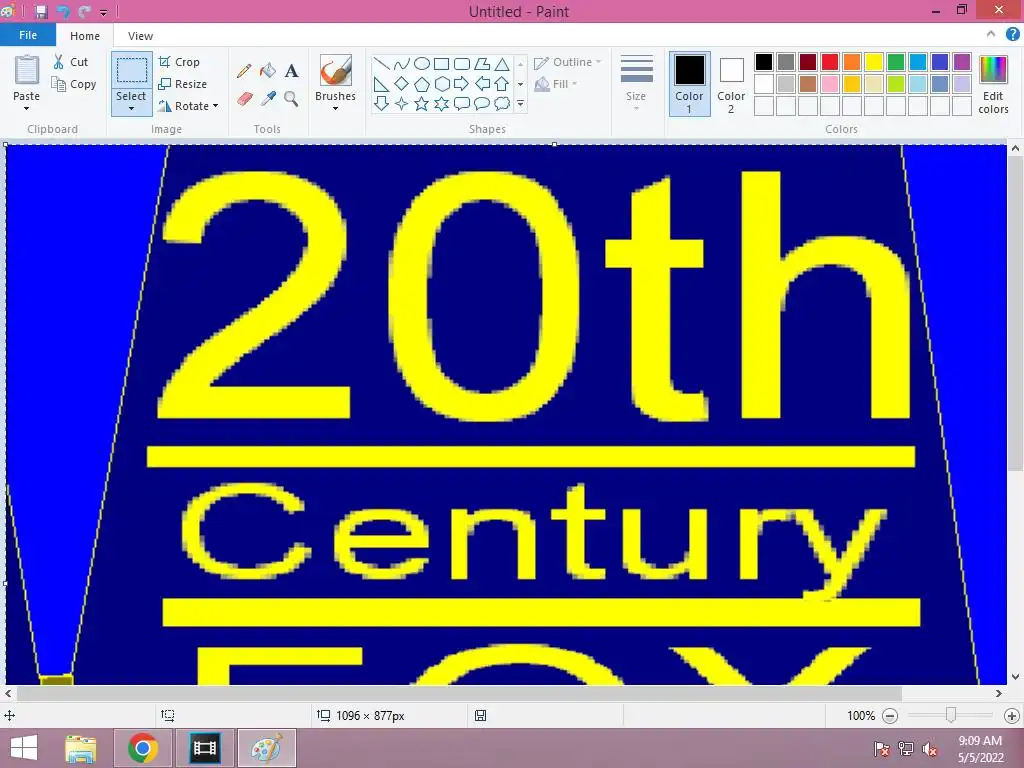
Task: Click the rectangular Select tool button
Action: (x=131, y=71)
